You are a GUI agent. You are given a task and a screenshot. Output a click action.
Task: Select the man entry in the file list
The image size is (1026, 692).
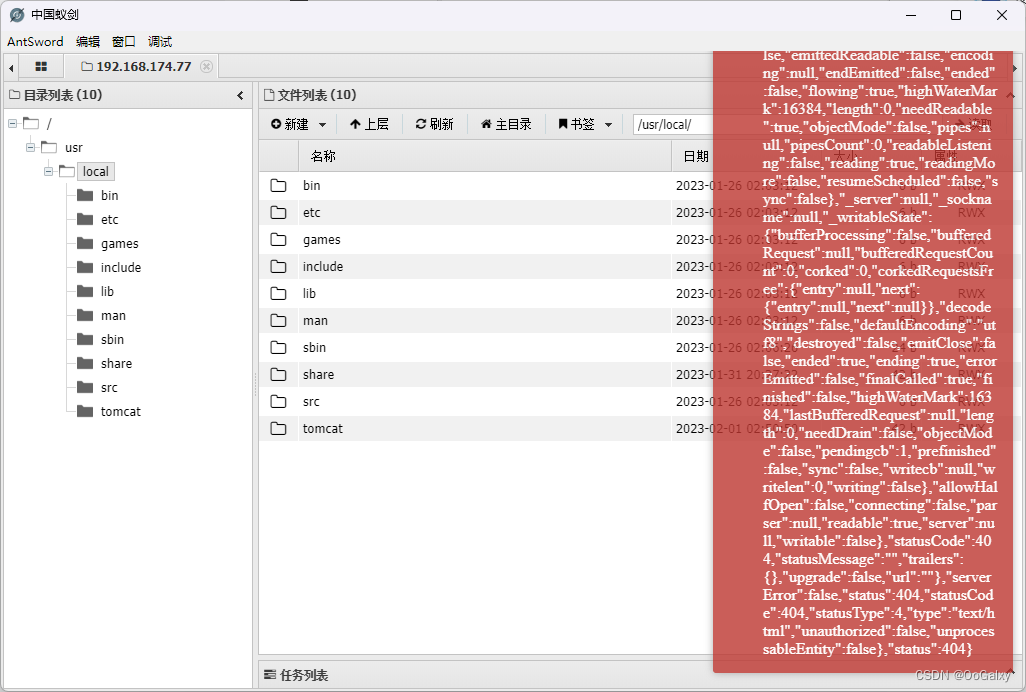315,320
